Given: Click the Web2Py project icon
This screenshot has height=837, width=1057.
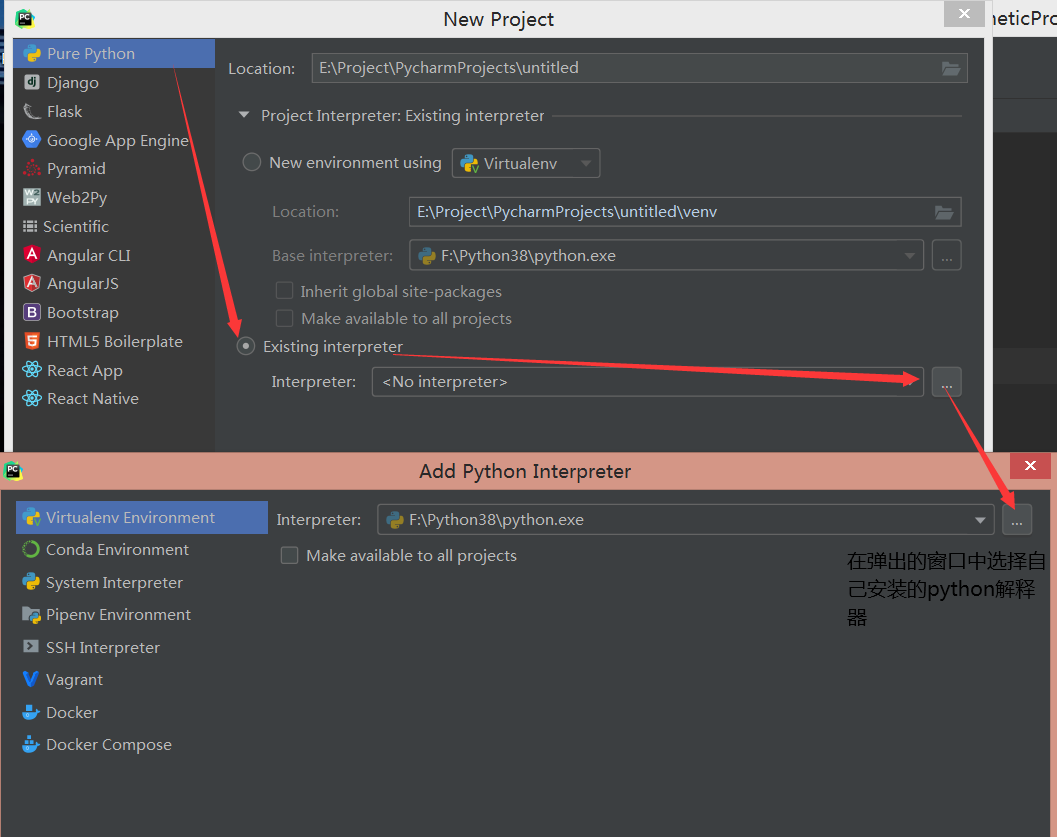Looking at the screenshot, I should tap(32, 197).
